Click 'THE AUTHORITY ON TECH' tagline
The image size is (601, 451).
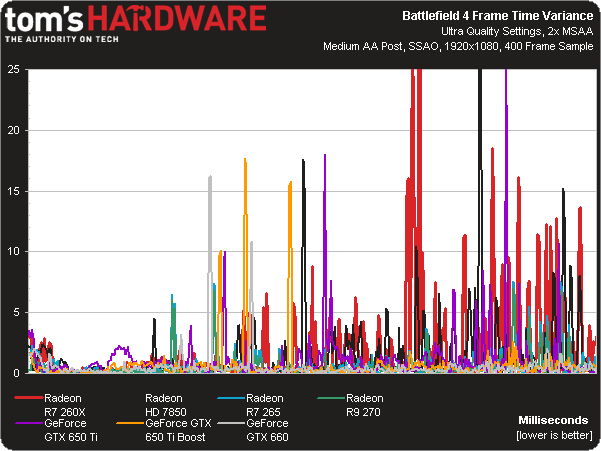(x=62, y=39)
